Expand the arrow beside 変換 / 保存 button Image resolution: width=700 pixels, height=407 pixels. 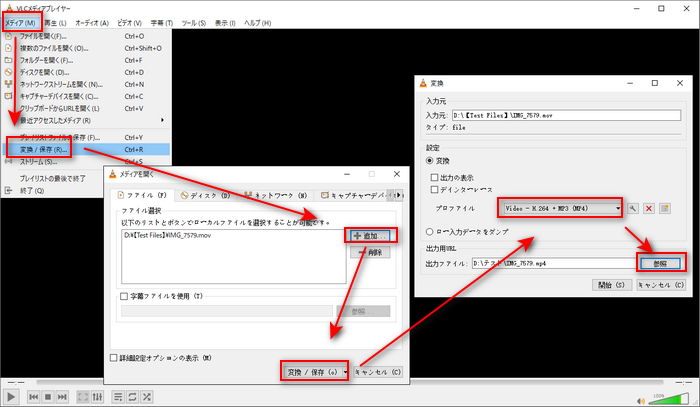pos(346,372)
